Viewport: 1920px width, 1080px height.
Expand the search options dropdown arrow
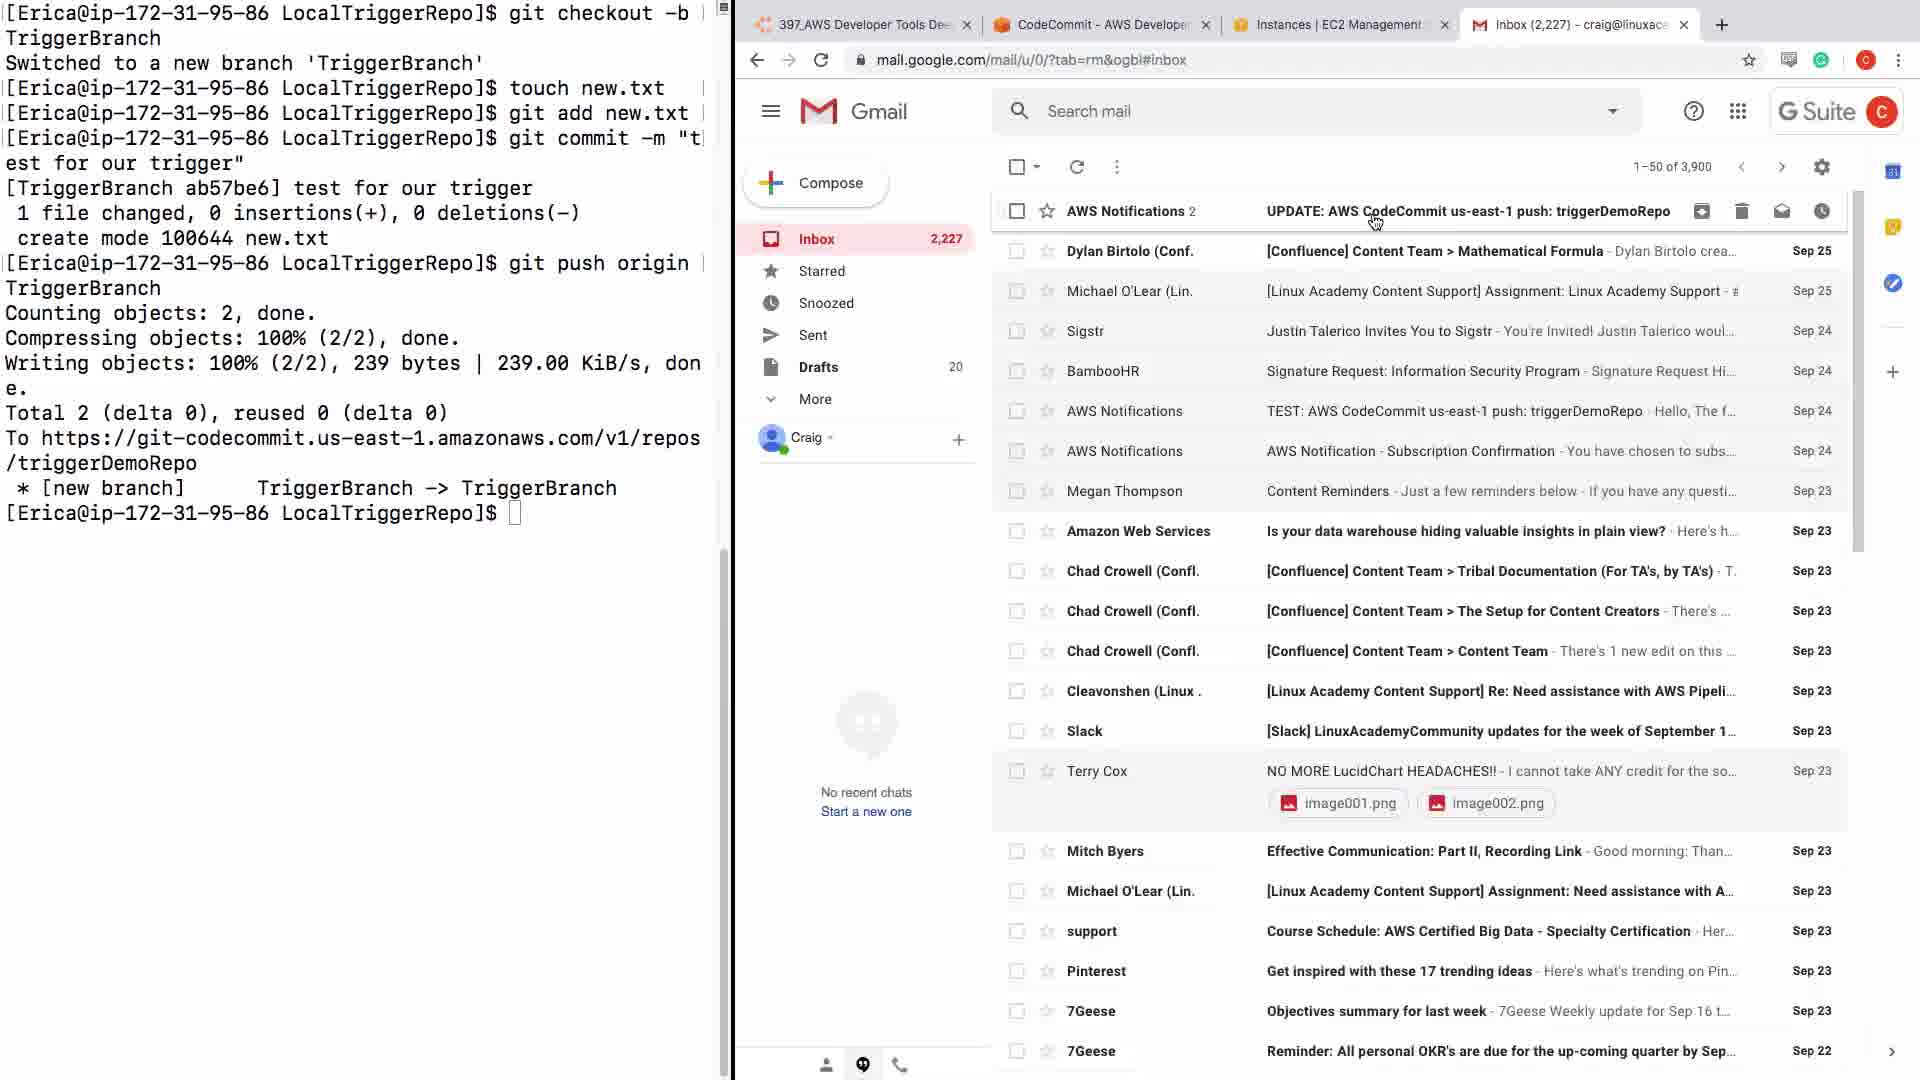click(1612, 111)
